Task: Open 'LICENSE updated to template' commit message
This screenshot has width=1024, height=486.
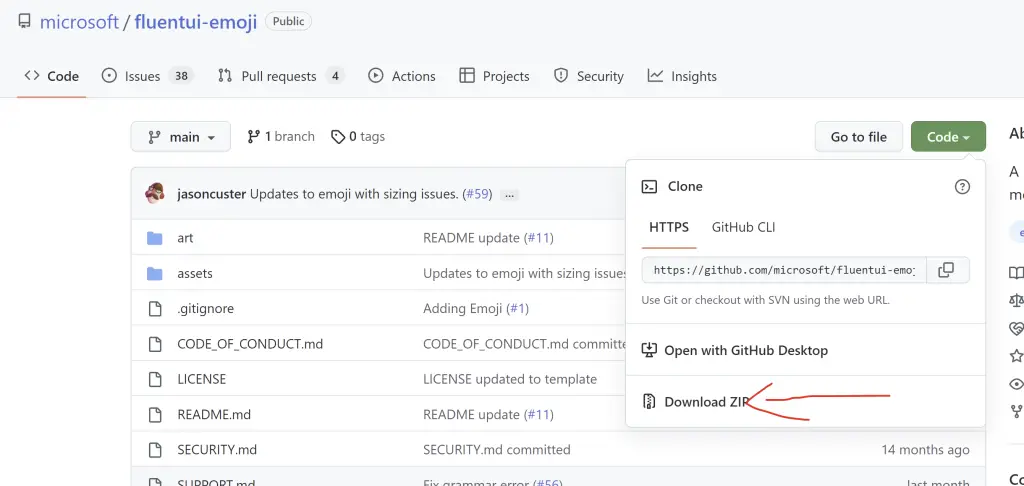Action: pyautogui.click(x=510, y=379)
